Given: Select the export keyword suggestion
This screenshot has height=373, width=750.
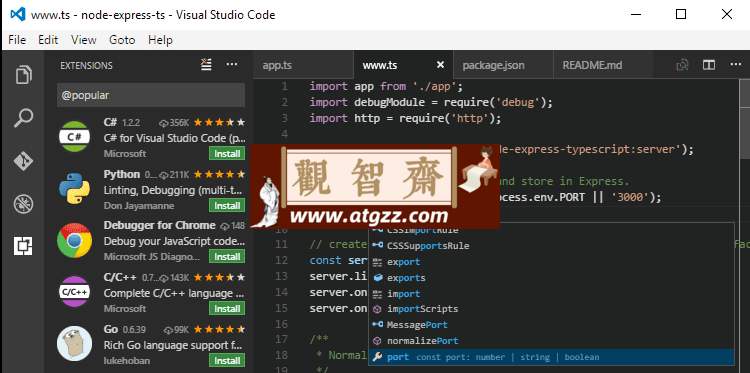Looking at the screenshot, I should pos(551,262).
